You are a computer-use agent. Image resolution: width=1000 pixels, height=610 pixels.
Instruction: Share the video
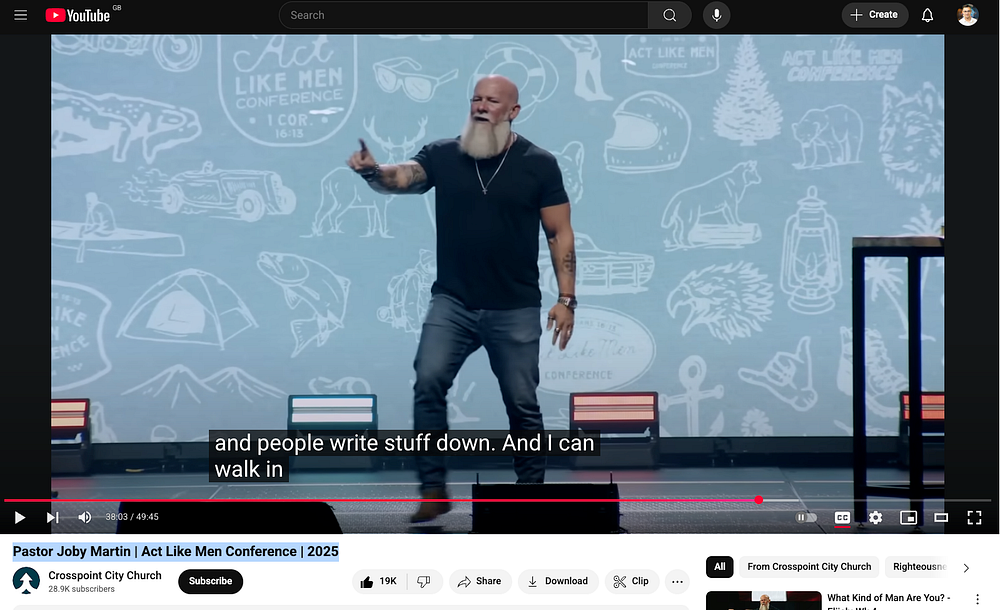tap(480, 581)
